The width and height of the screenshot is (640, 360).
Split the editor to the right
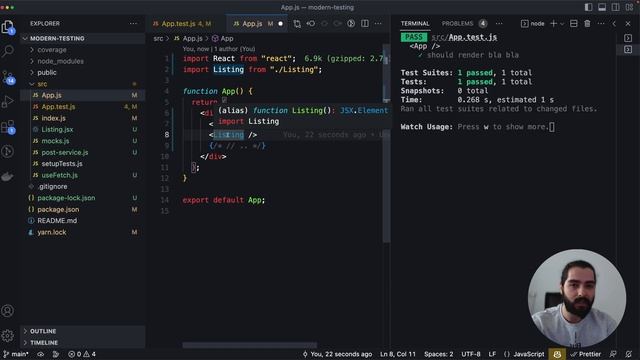tap(365, 24)
